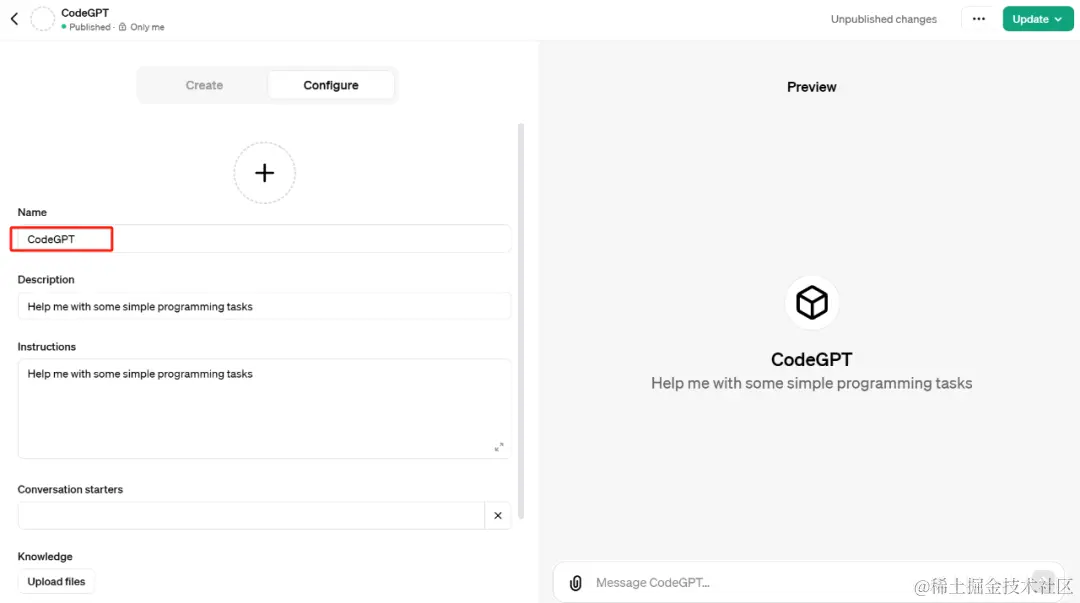Select the Configure tab
Viewport: 1080px width, 603px height.
click(331, 85)
